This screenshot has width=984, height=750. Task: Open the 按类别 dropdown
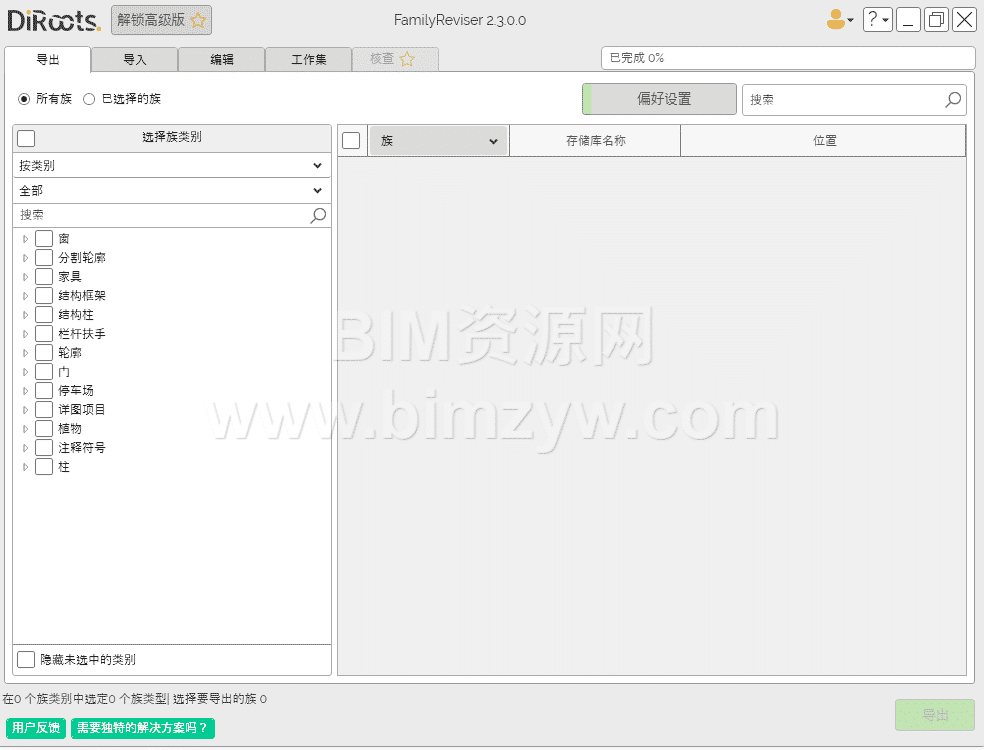[x=171, y=165]
